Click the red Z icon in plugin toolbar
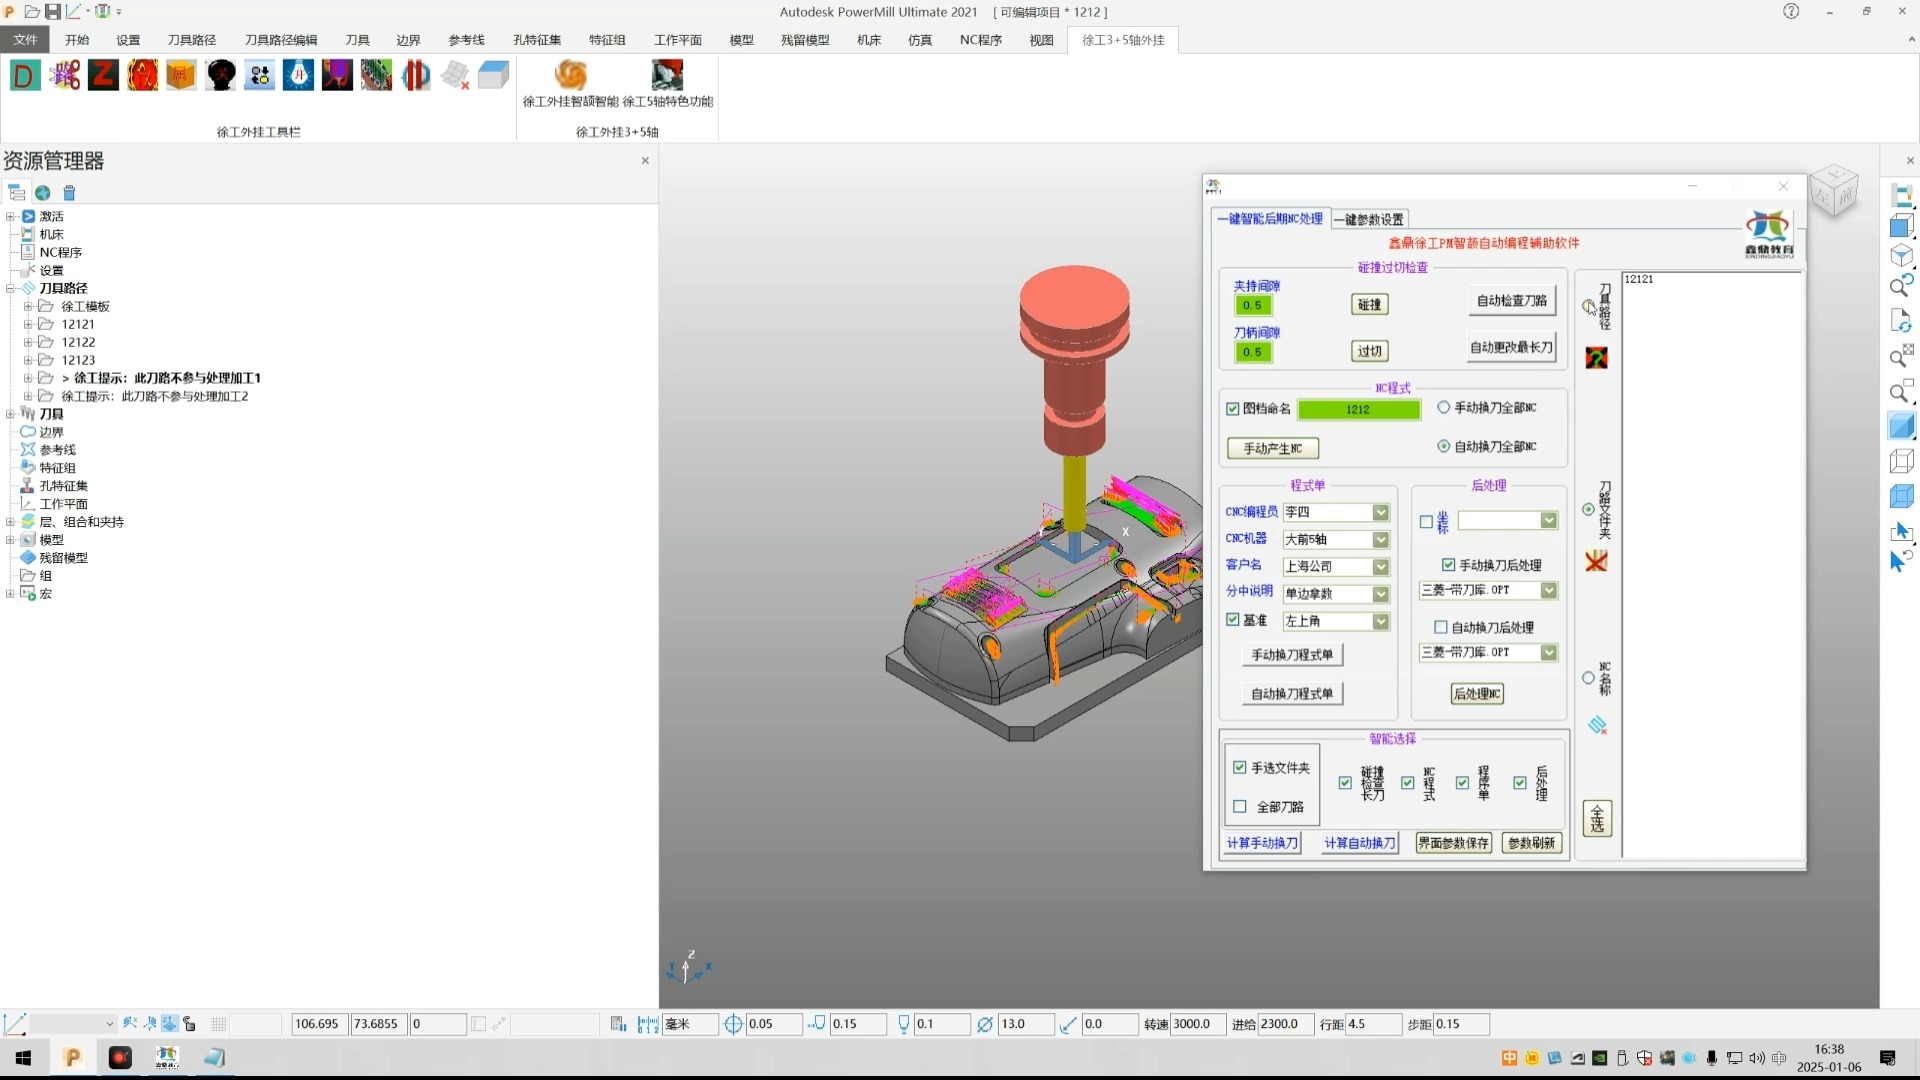 (103, 75)
